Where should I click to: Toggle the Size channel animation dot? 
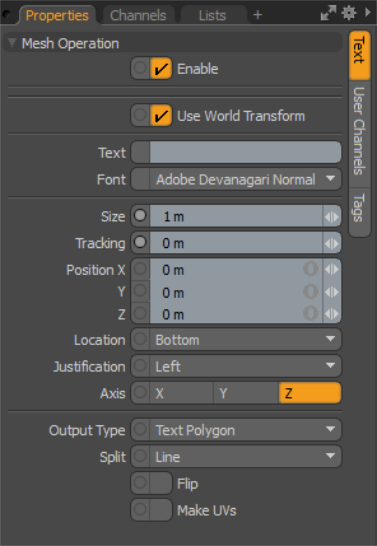pos(140,216)
